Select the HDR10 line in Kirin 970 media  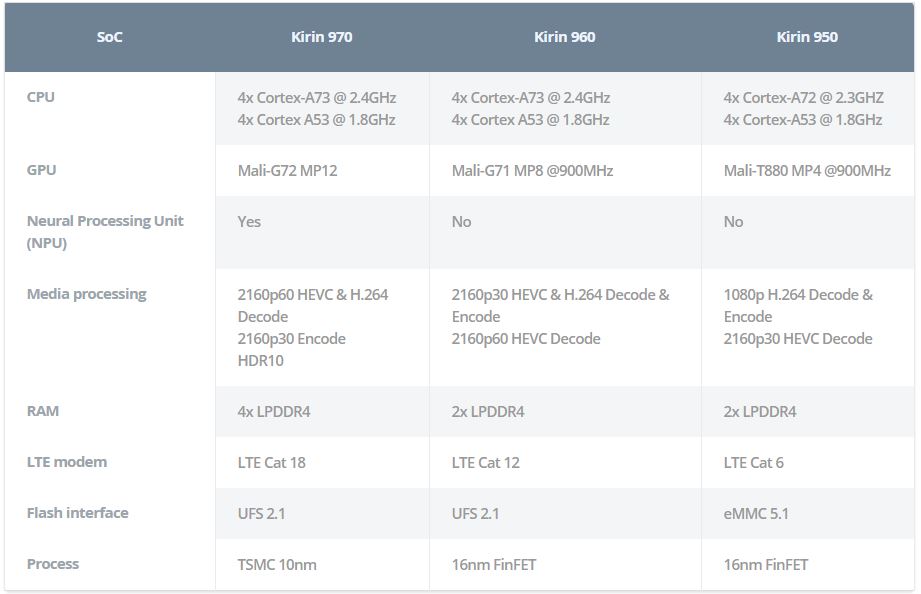(260, 360)
